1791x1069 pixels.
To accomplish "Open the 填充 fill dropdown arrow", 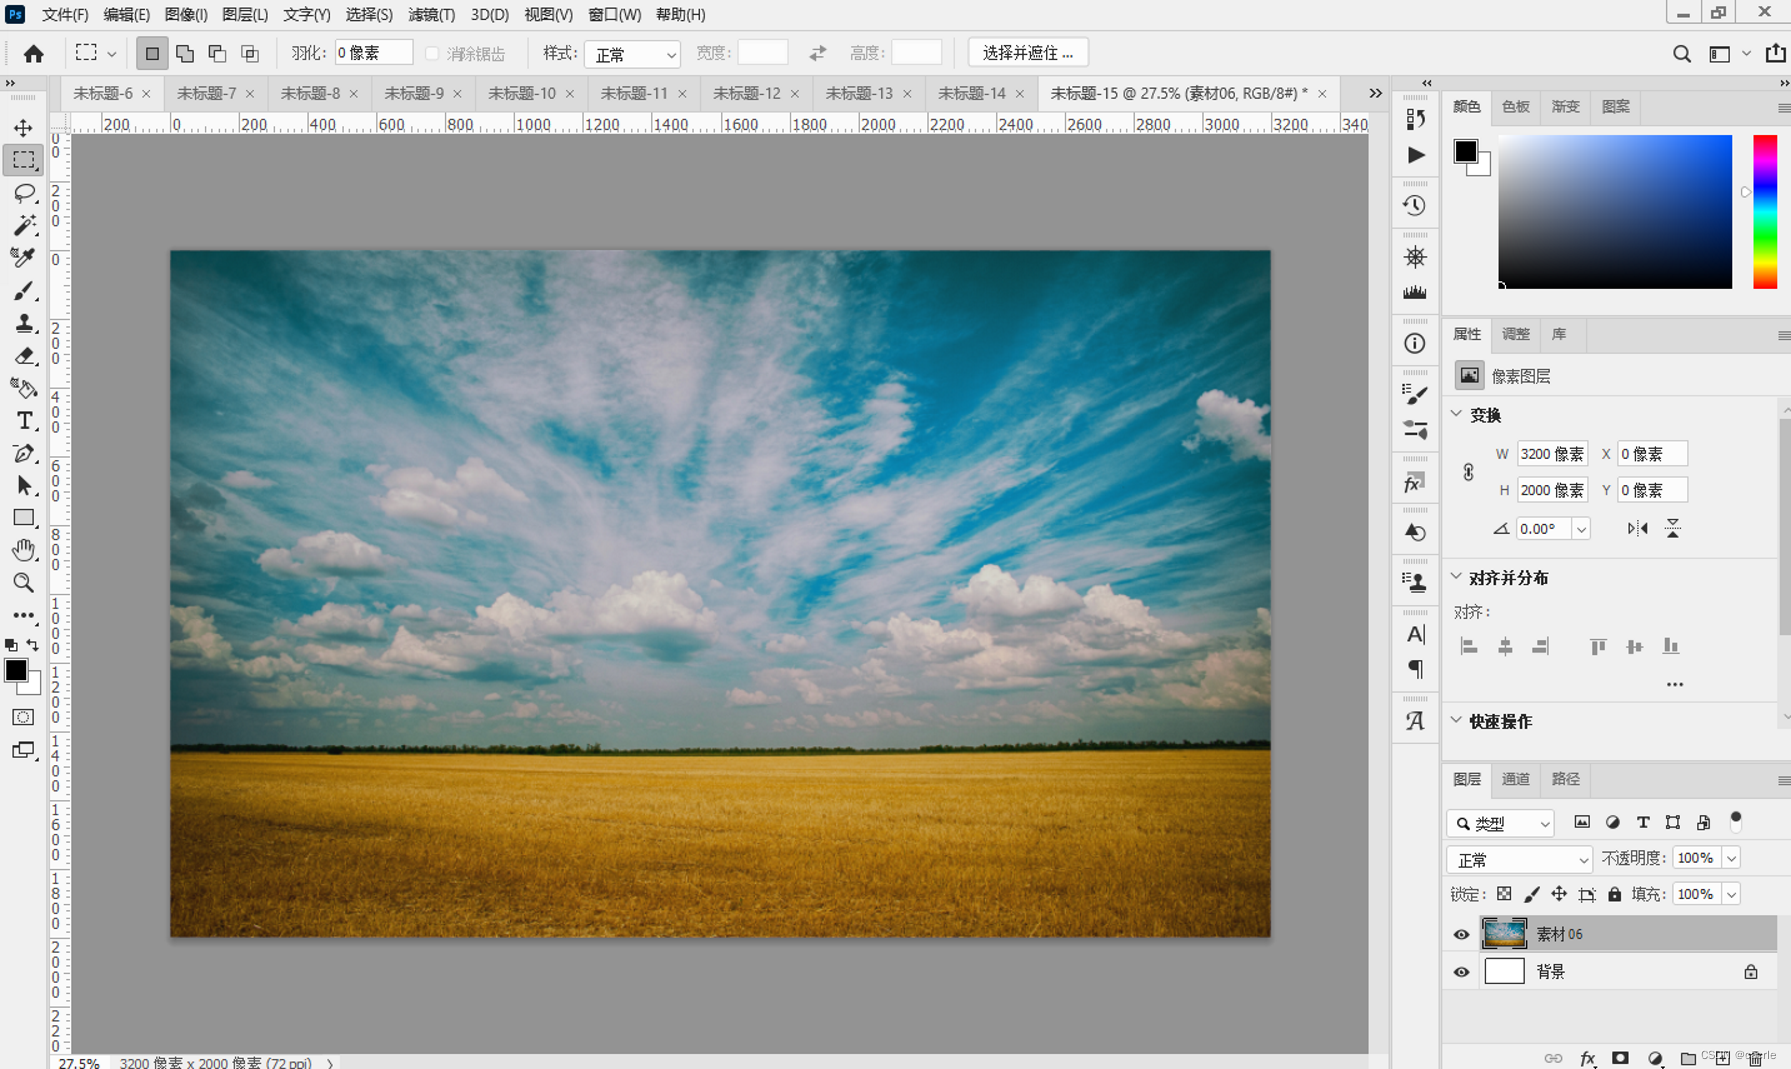I will click(x=1731, y=894).
